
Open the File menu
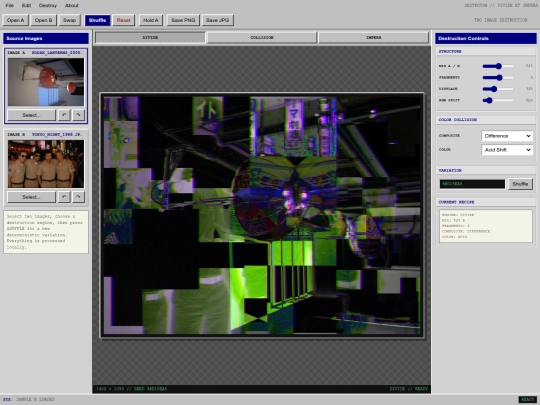10,6
